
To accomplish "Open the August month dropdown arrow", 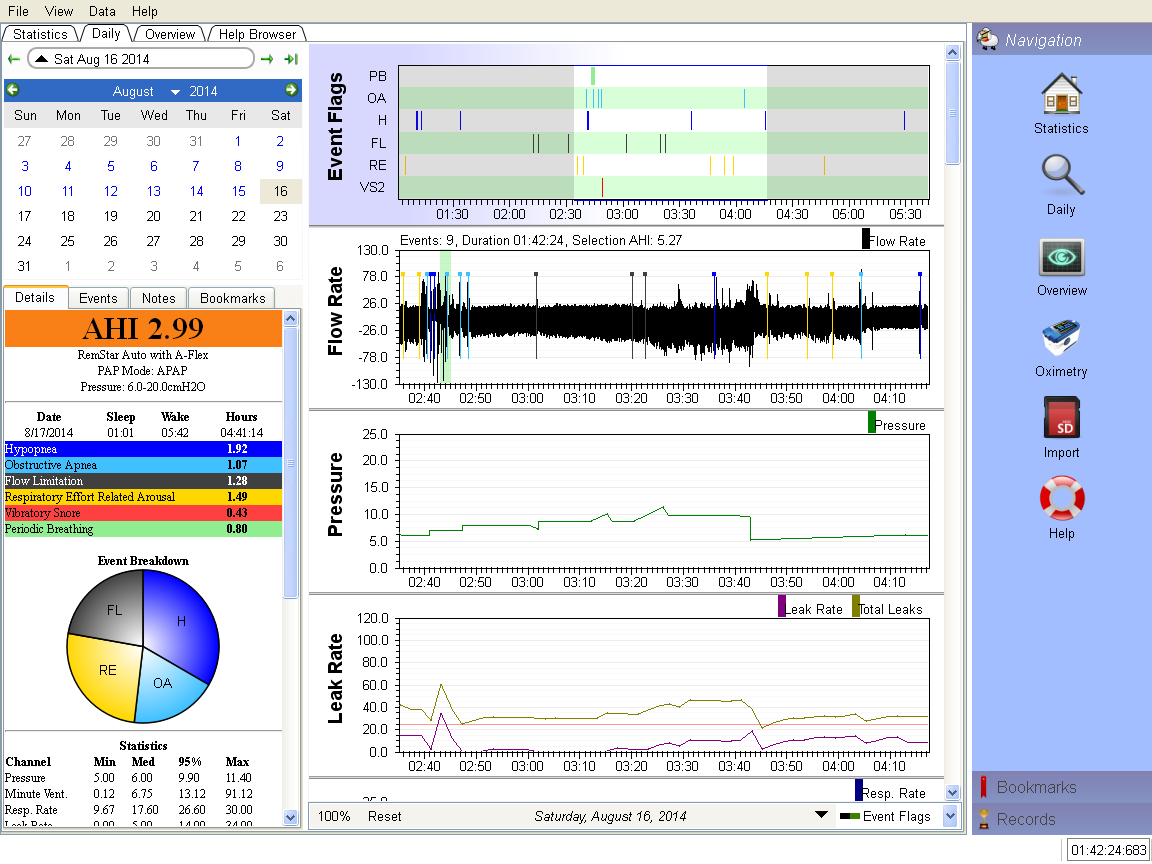I will pyautogui.click(x=175, y=92).
